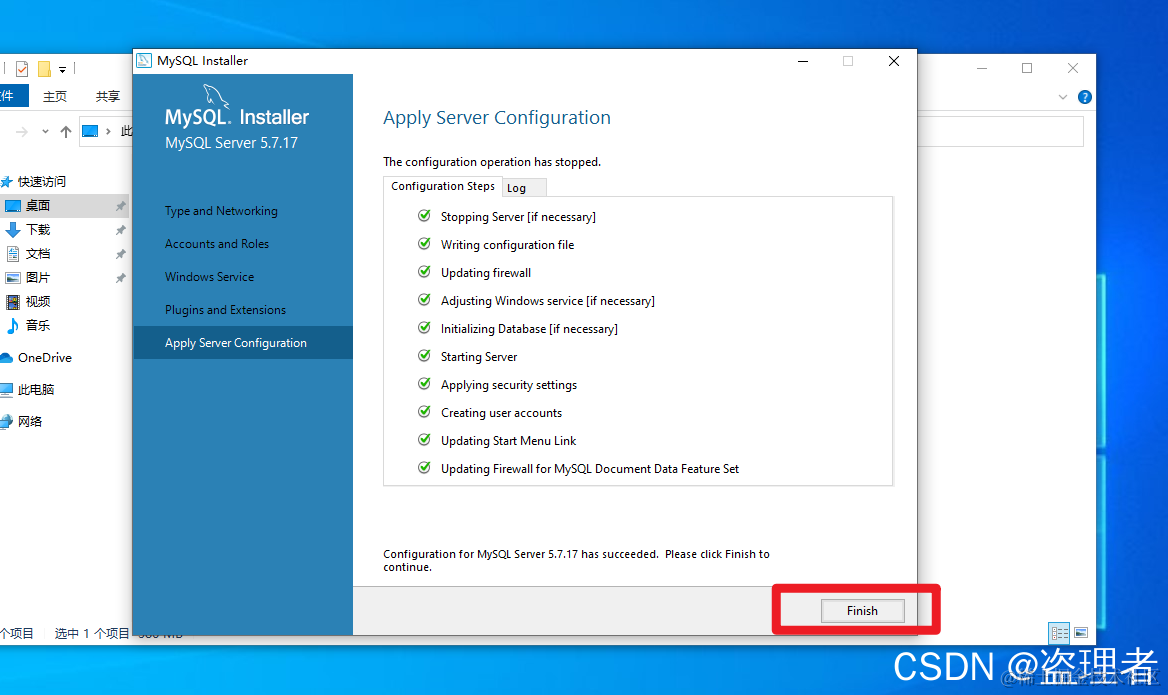Click the pin icon next to 下载
This screenshot has height=695, width=1168.
coord(120,230)
